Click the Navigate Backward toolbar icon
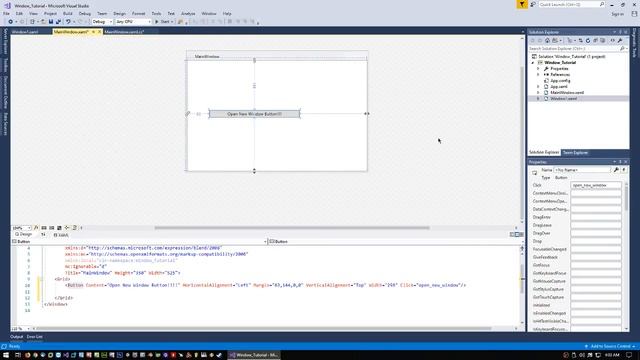The width and height of the screenshot is (640, 360). [10, 22]
